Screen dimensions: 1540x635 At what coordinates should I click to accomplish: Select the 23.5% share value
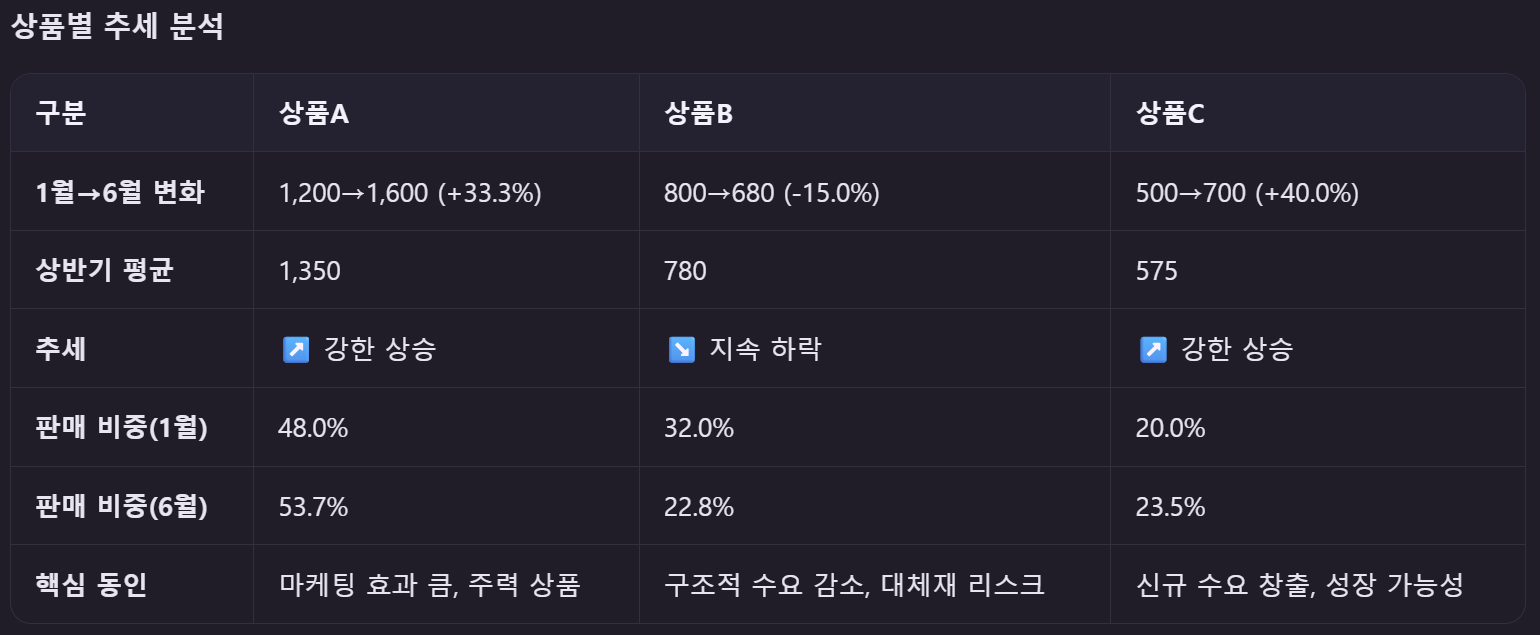1170,508
